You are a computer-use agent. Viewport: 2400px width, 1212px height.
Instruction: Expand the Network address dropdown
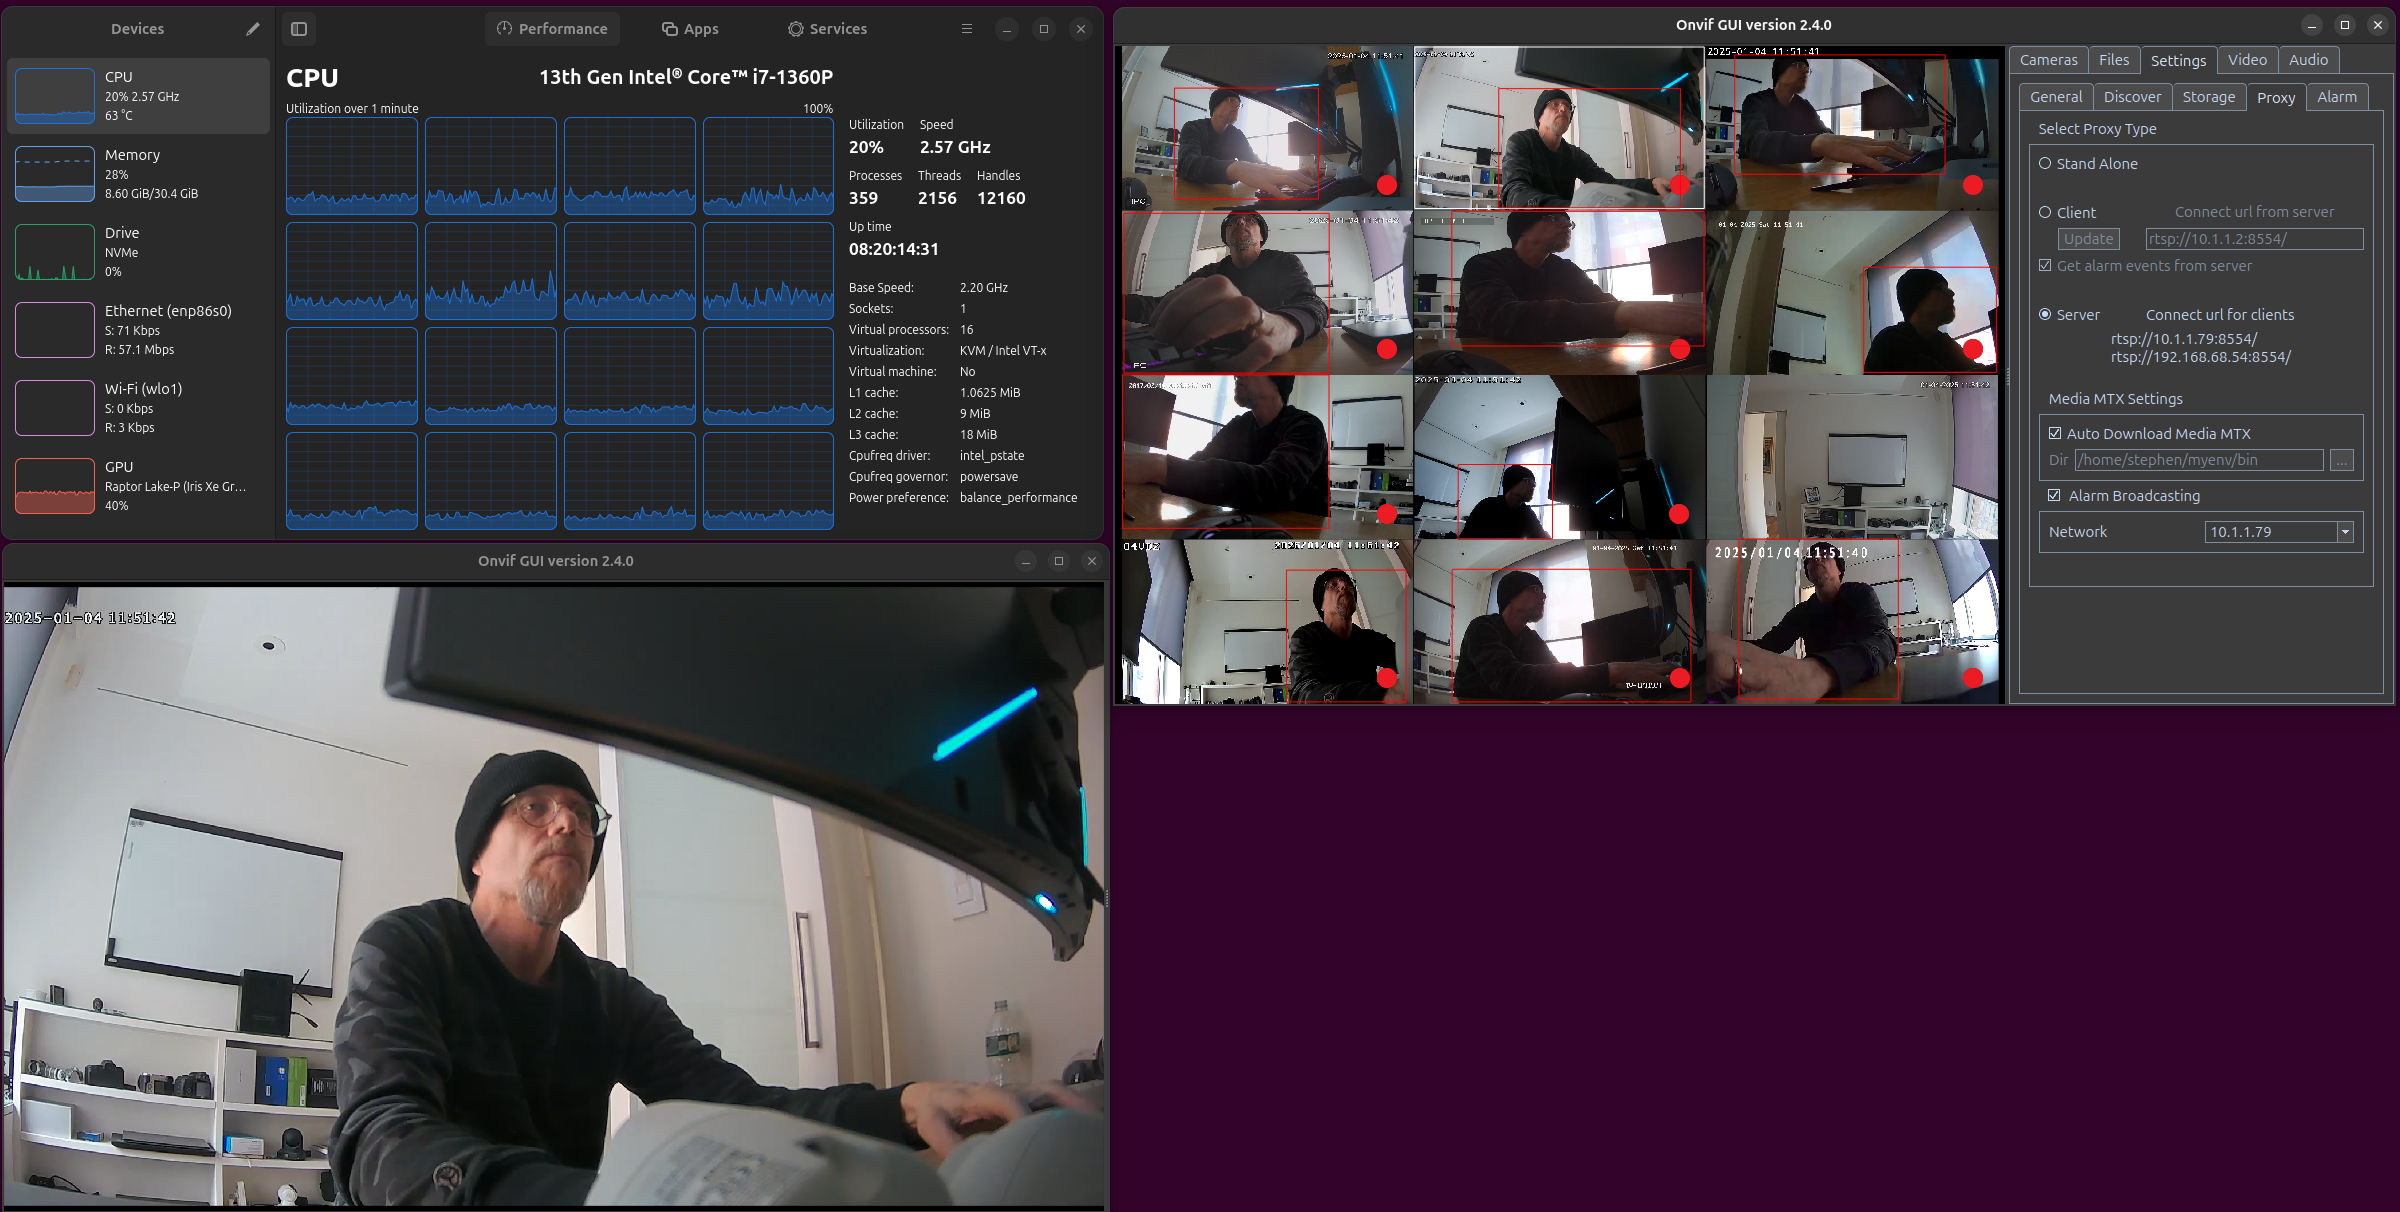point(2345,532)
